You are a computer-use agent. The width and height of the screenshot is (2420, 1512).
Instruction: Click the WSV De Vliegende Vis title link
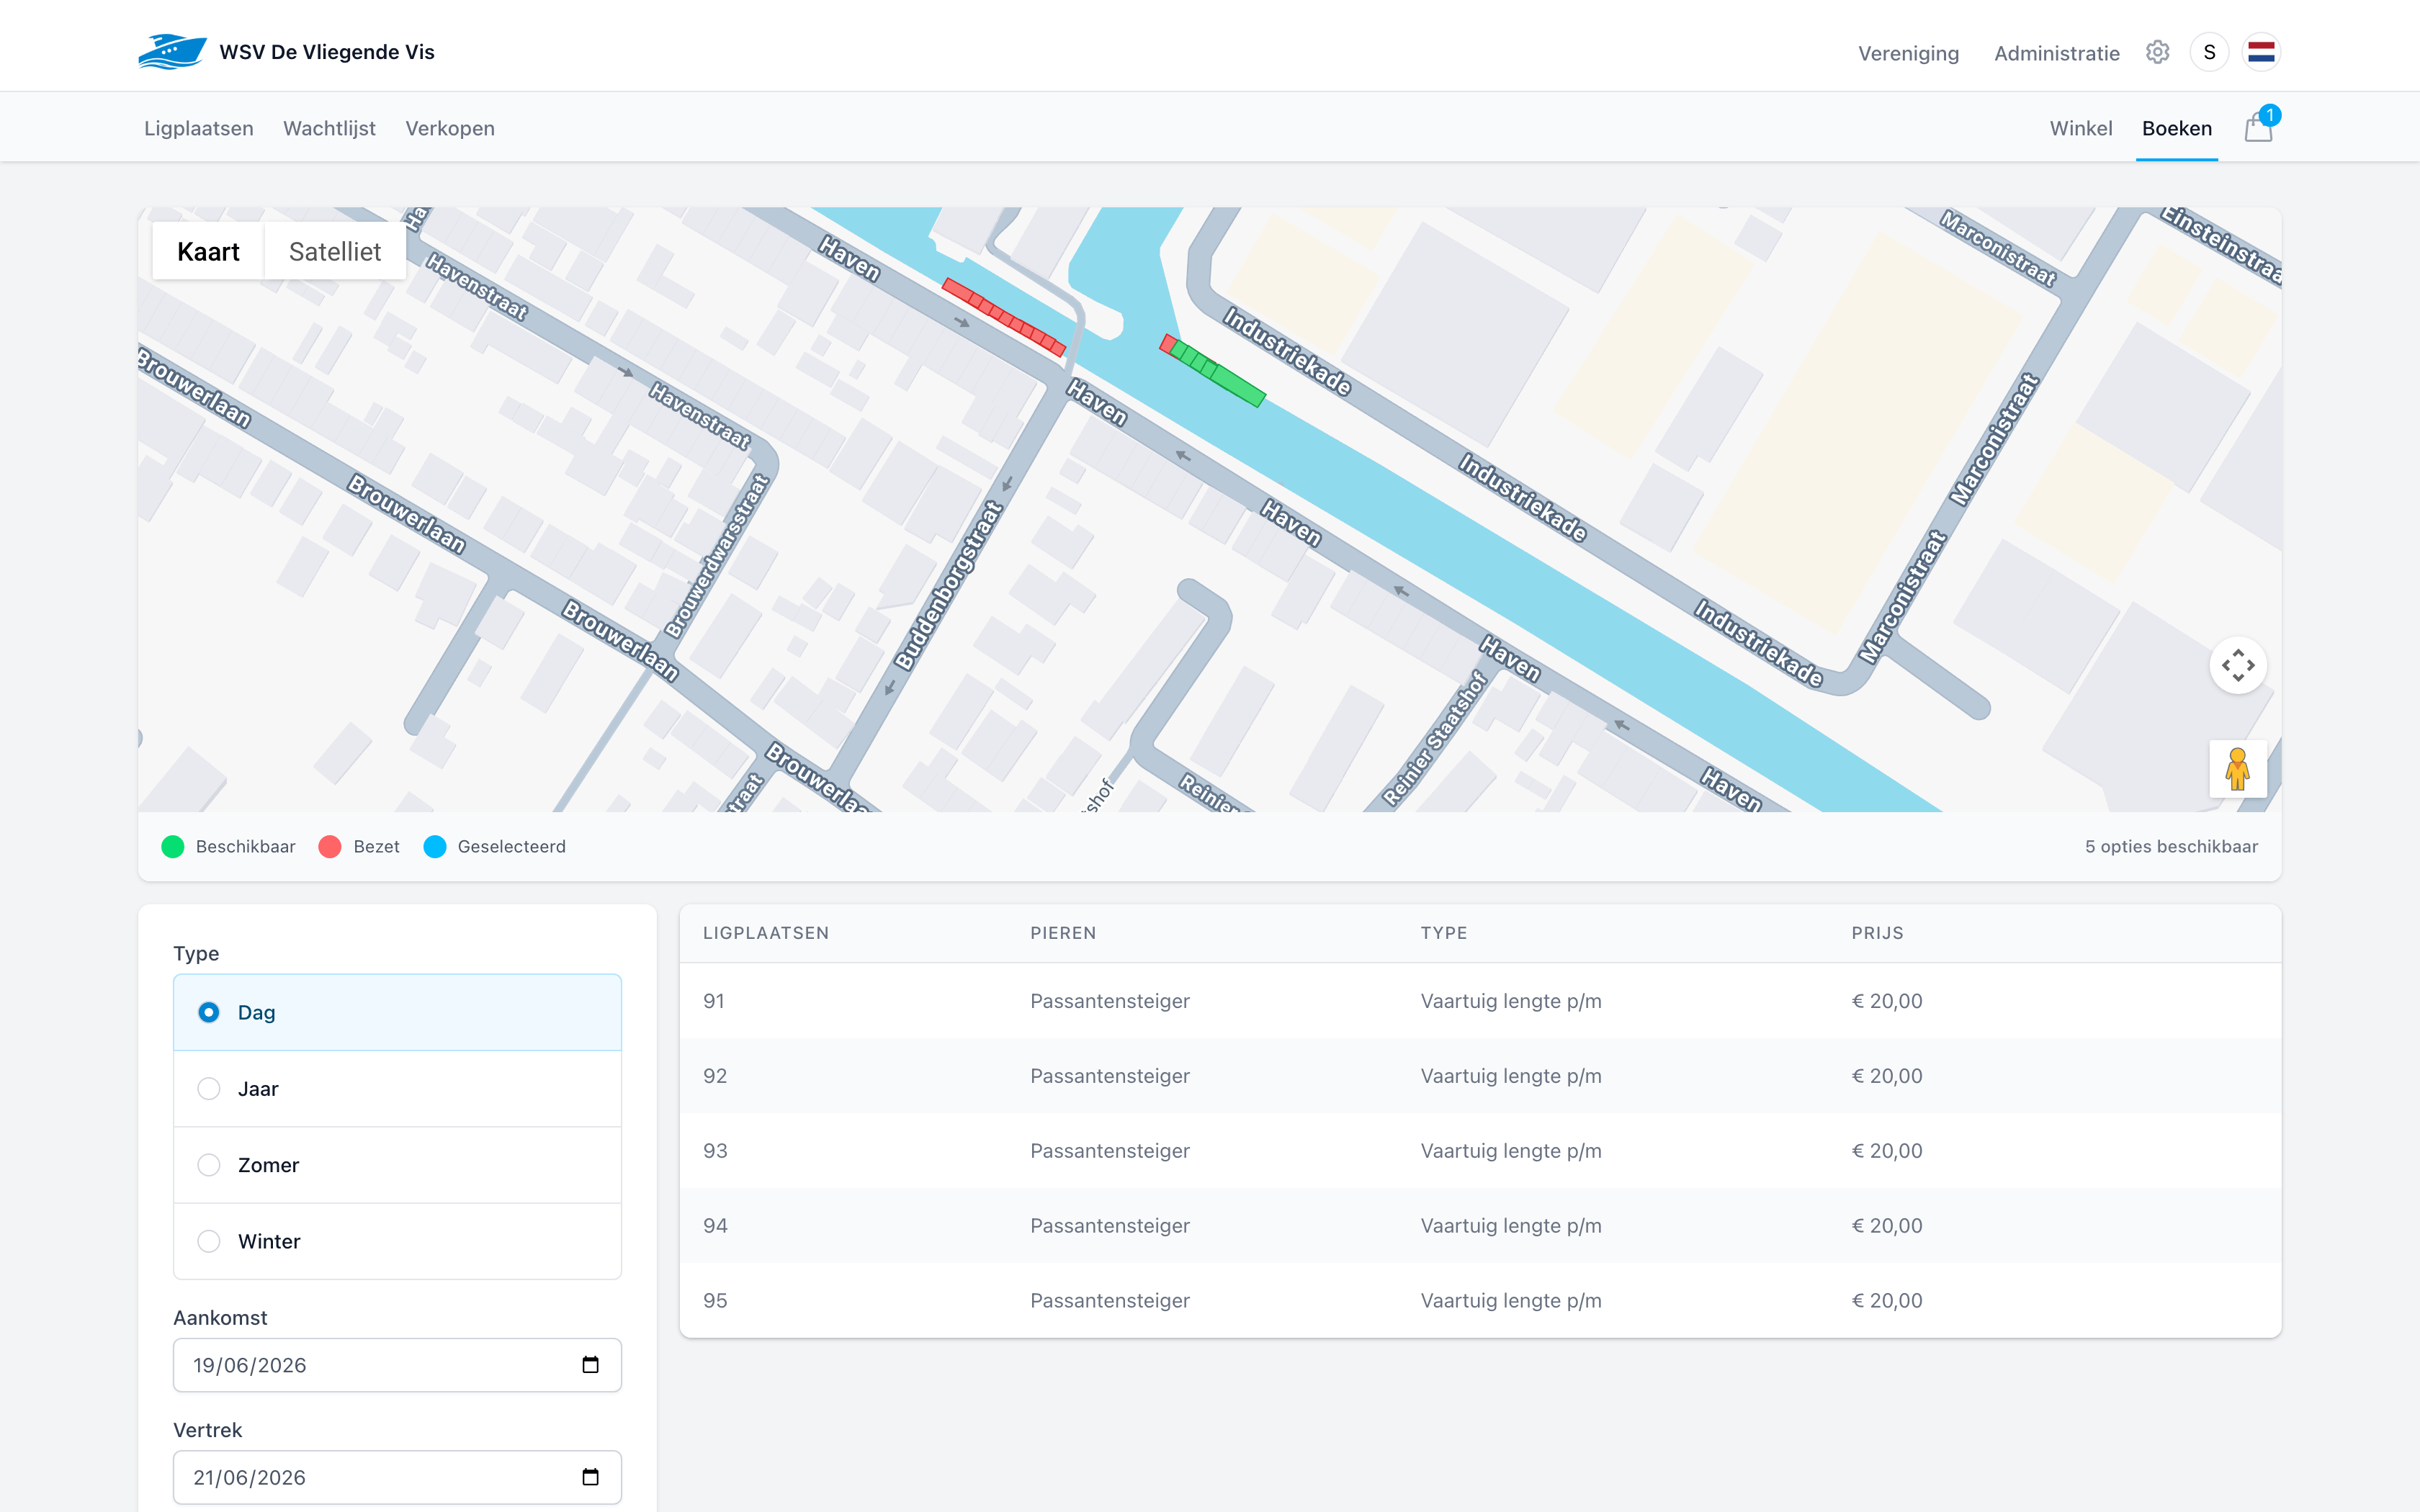pos(327,52)
